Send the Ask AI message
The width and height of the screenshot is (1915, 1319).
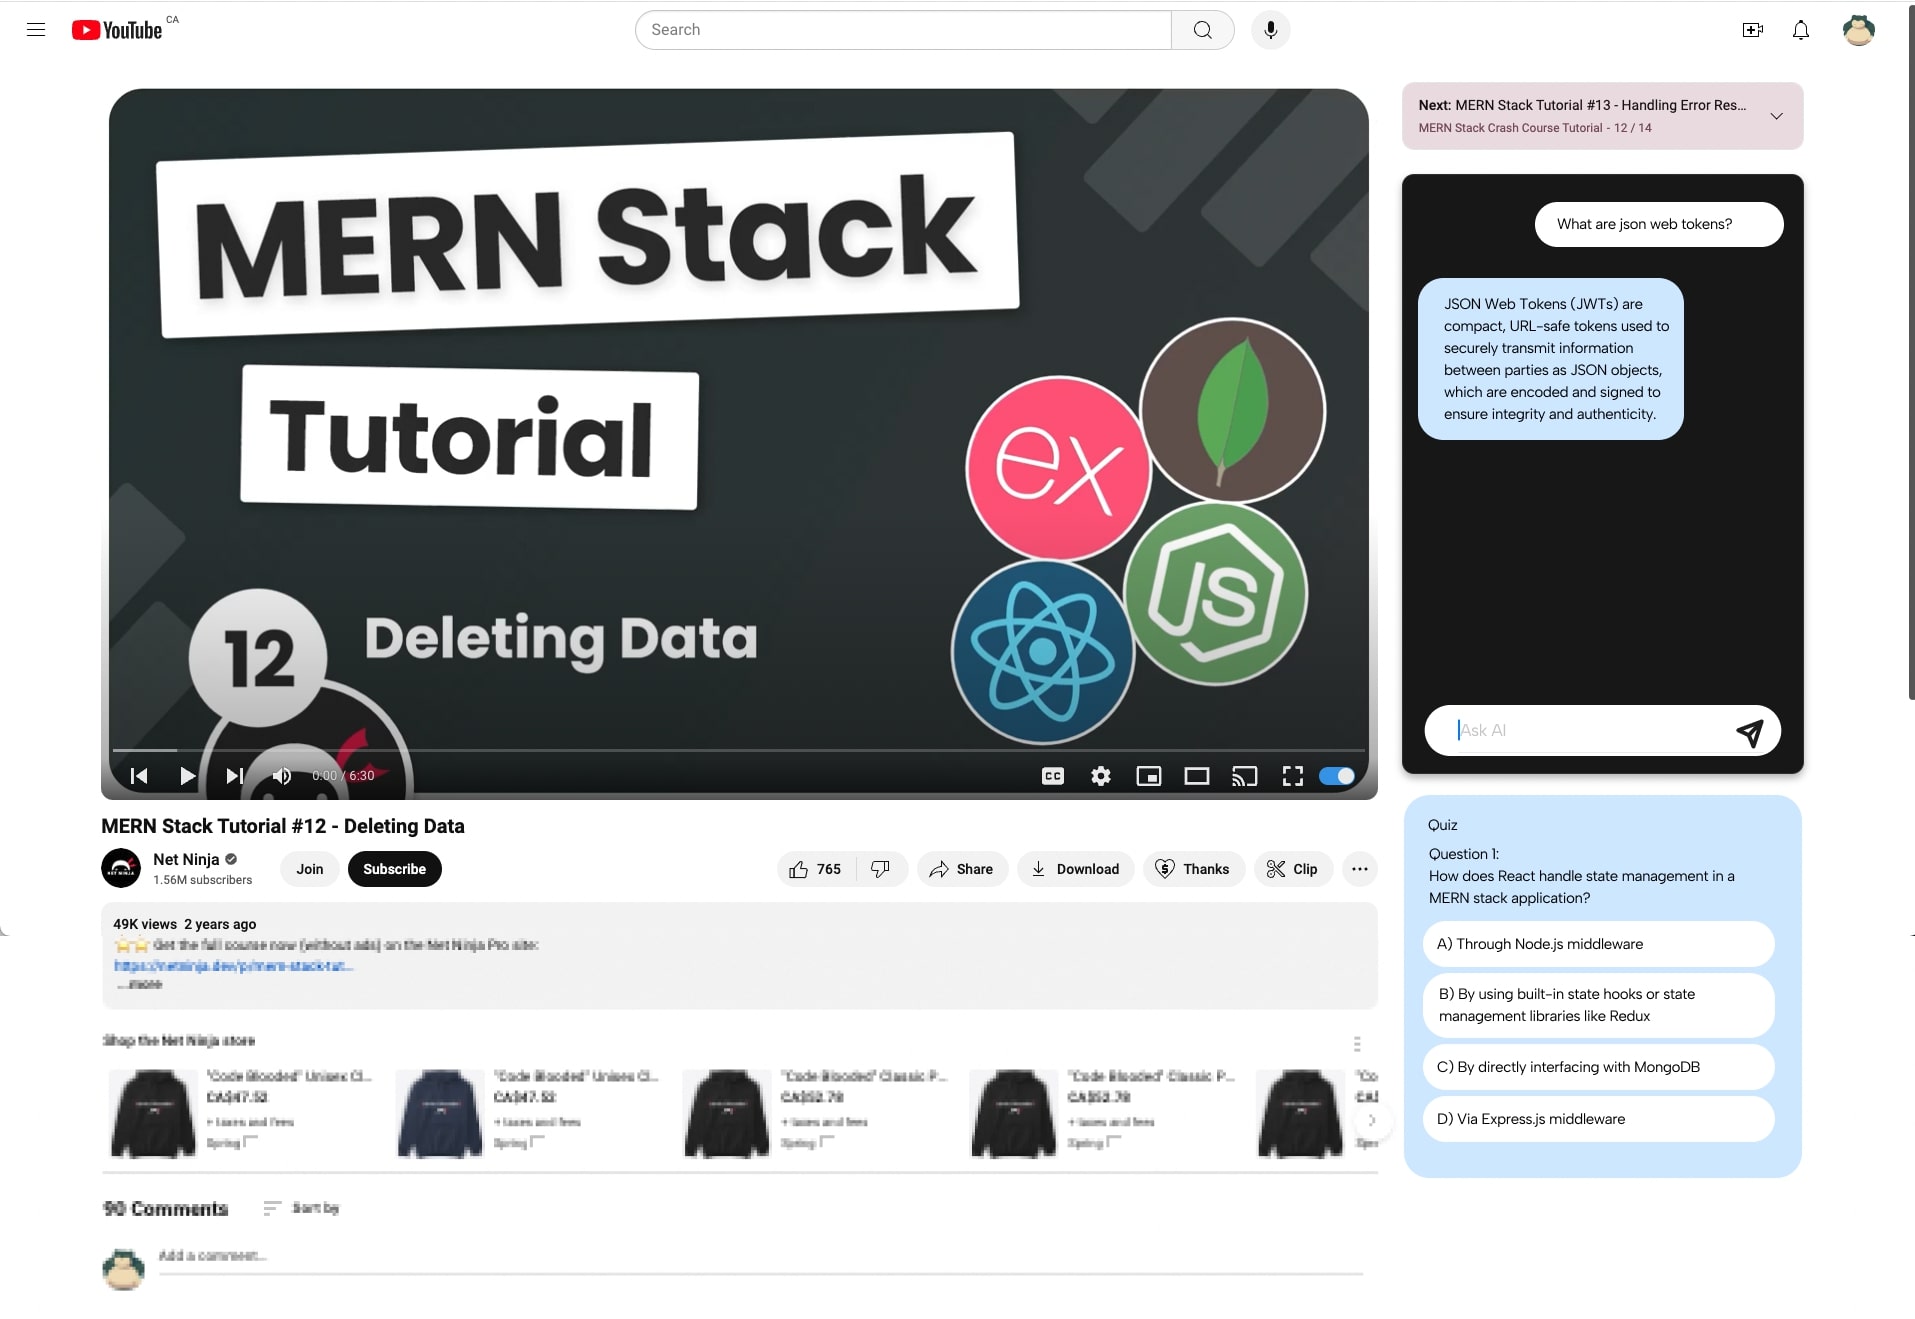(x=1749, y=732)
